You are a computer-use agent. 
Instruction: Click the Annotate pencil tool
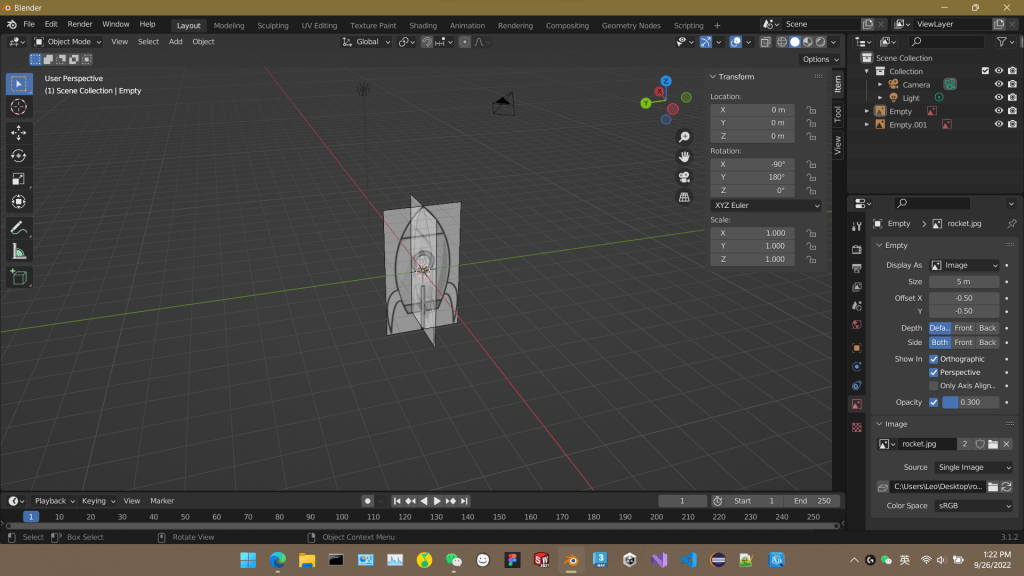coord(19,228)
